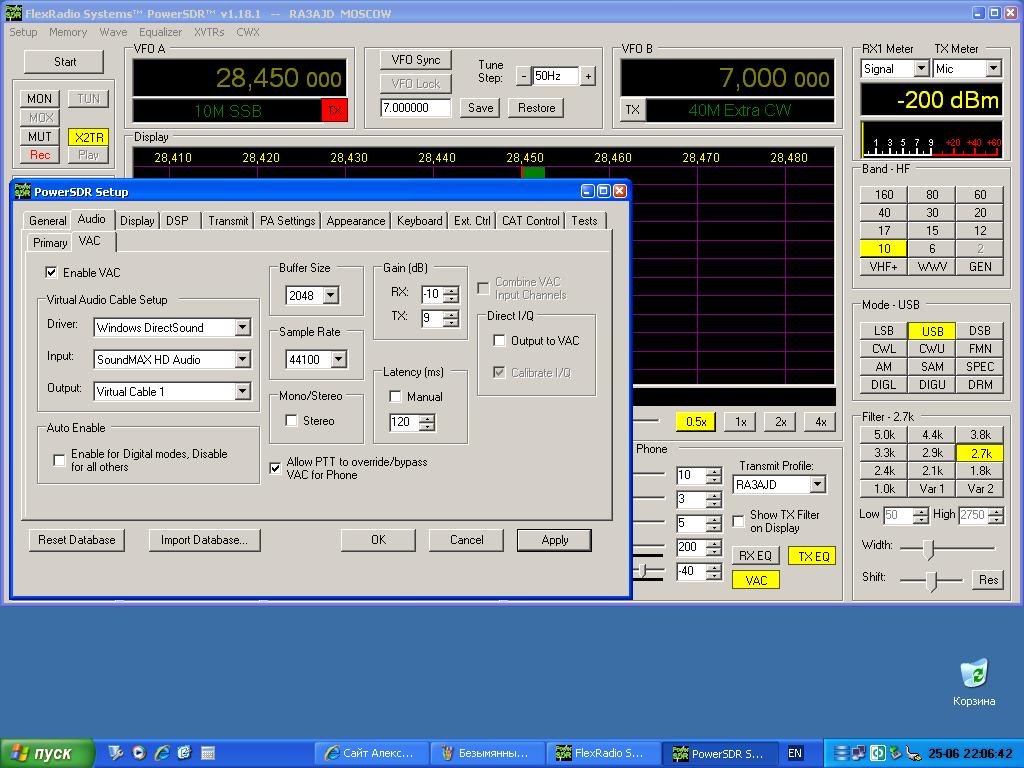This screenshot has height=768, width=1024.
Task: Open the Buffer Size dropdown
Action: (x=330, y=296)
